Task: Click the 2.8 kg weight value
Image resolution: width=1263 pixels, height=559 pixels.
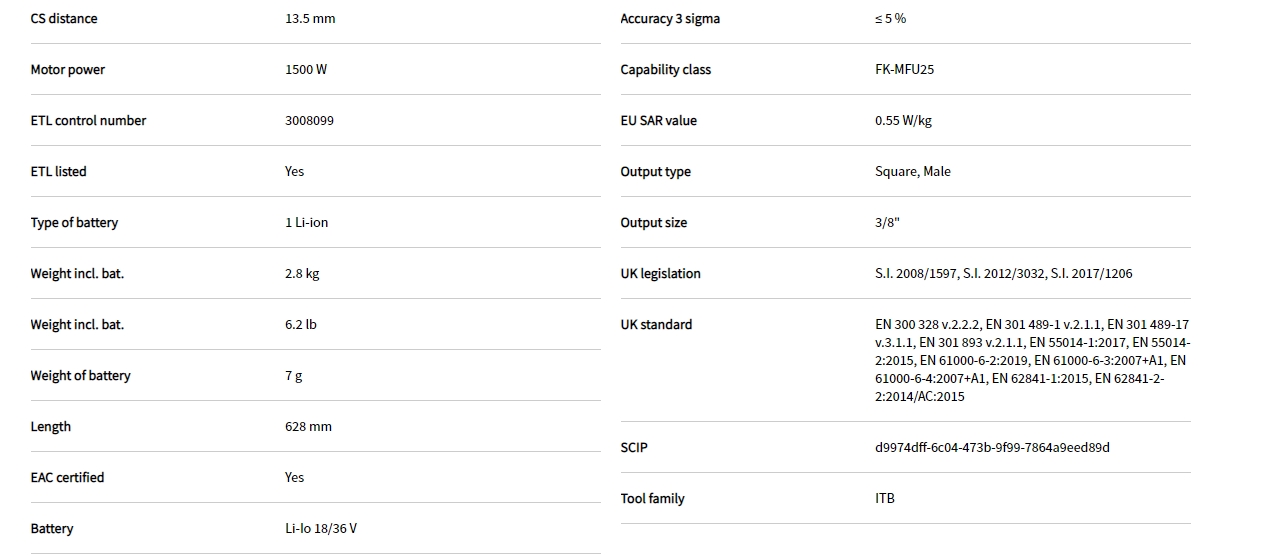Action: pyautogui.click(x=302, y=274)
